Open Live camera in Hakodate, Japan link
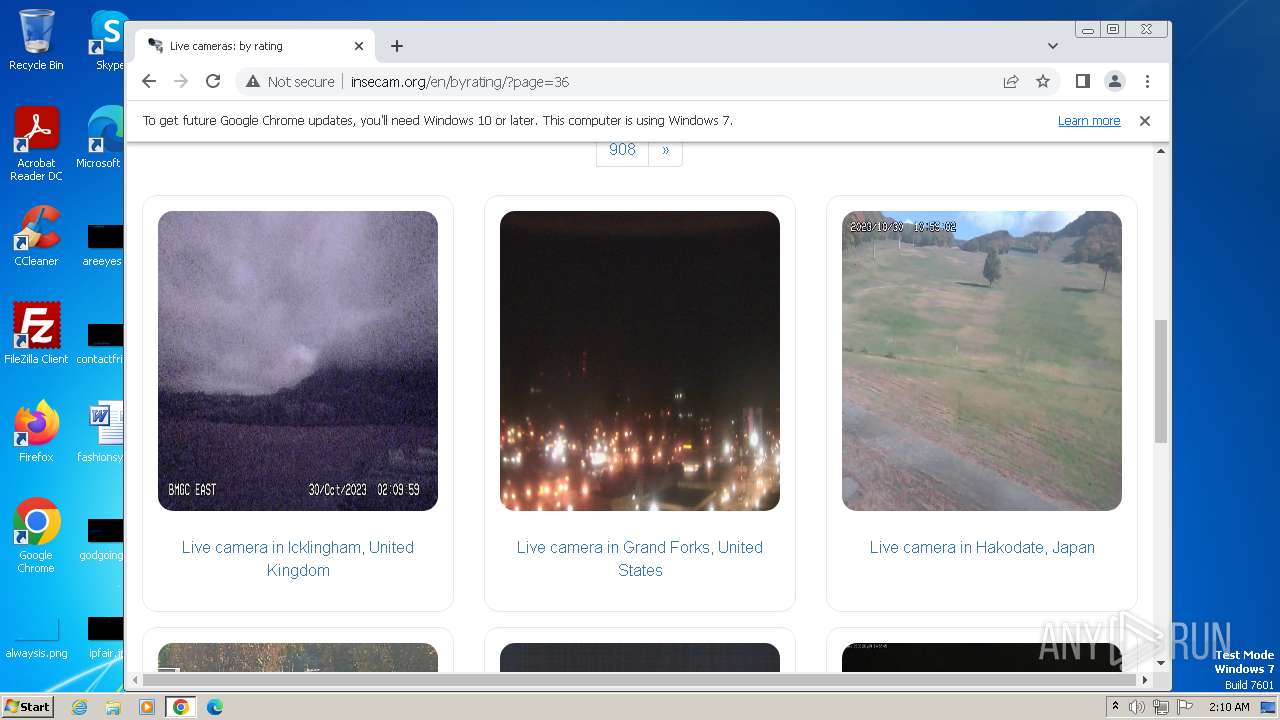Screen dimensions: 1280x720 [x=982, y=548]
